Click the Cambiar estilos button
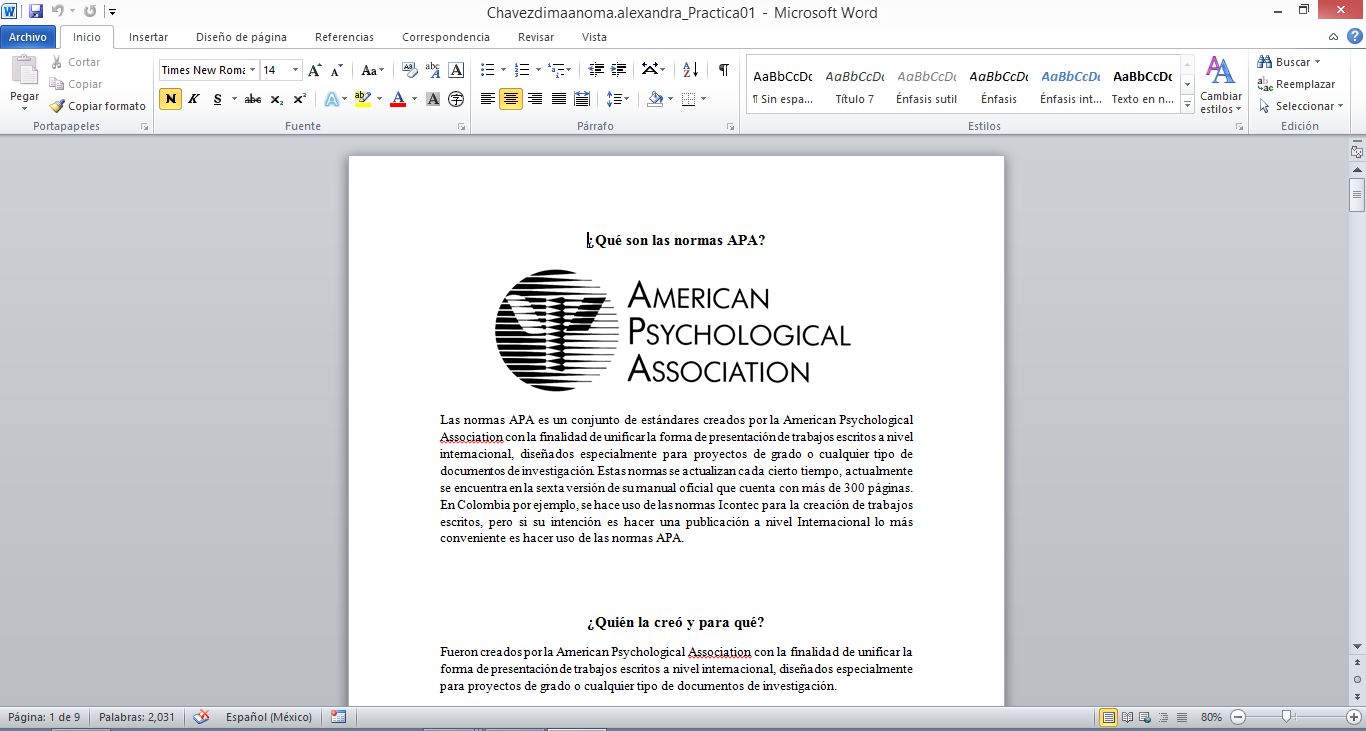Screen dimensions: 1366x731 point(1220,85)
